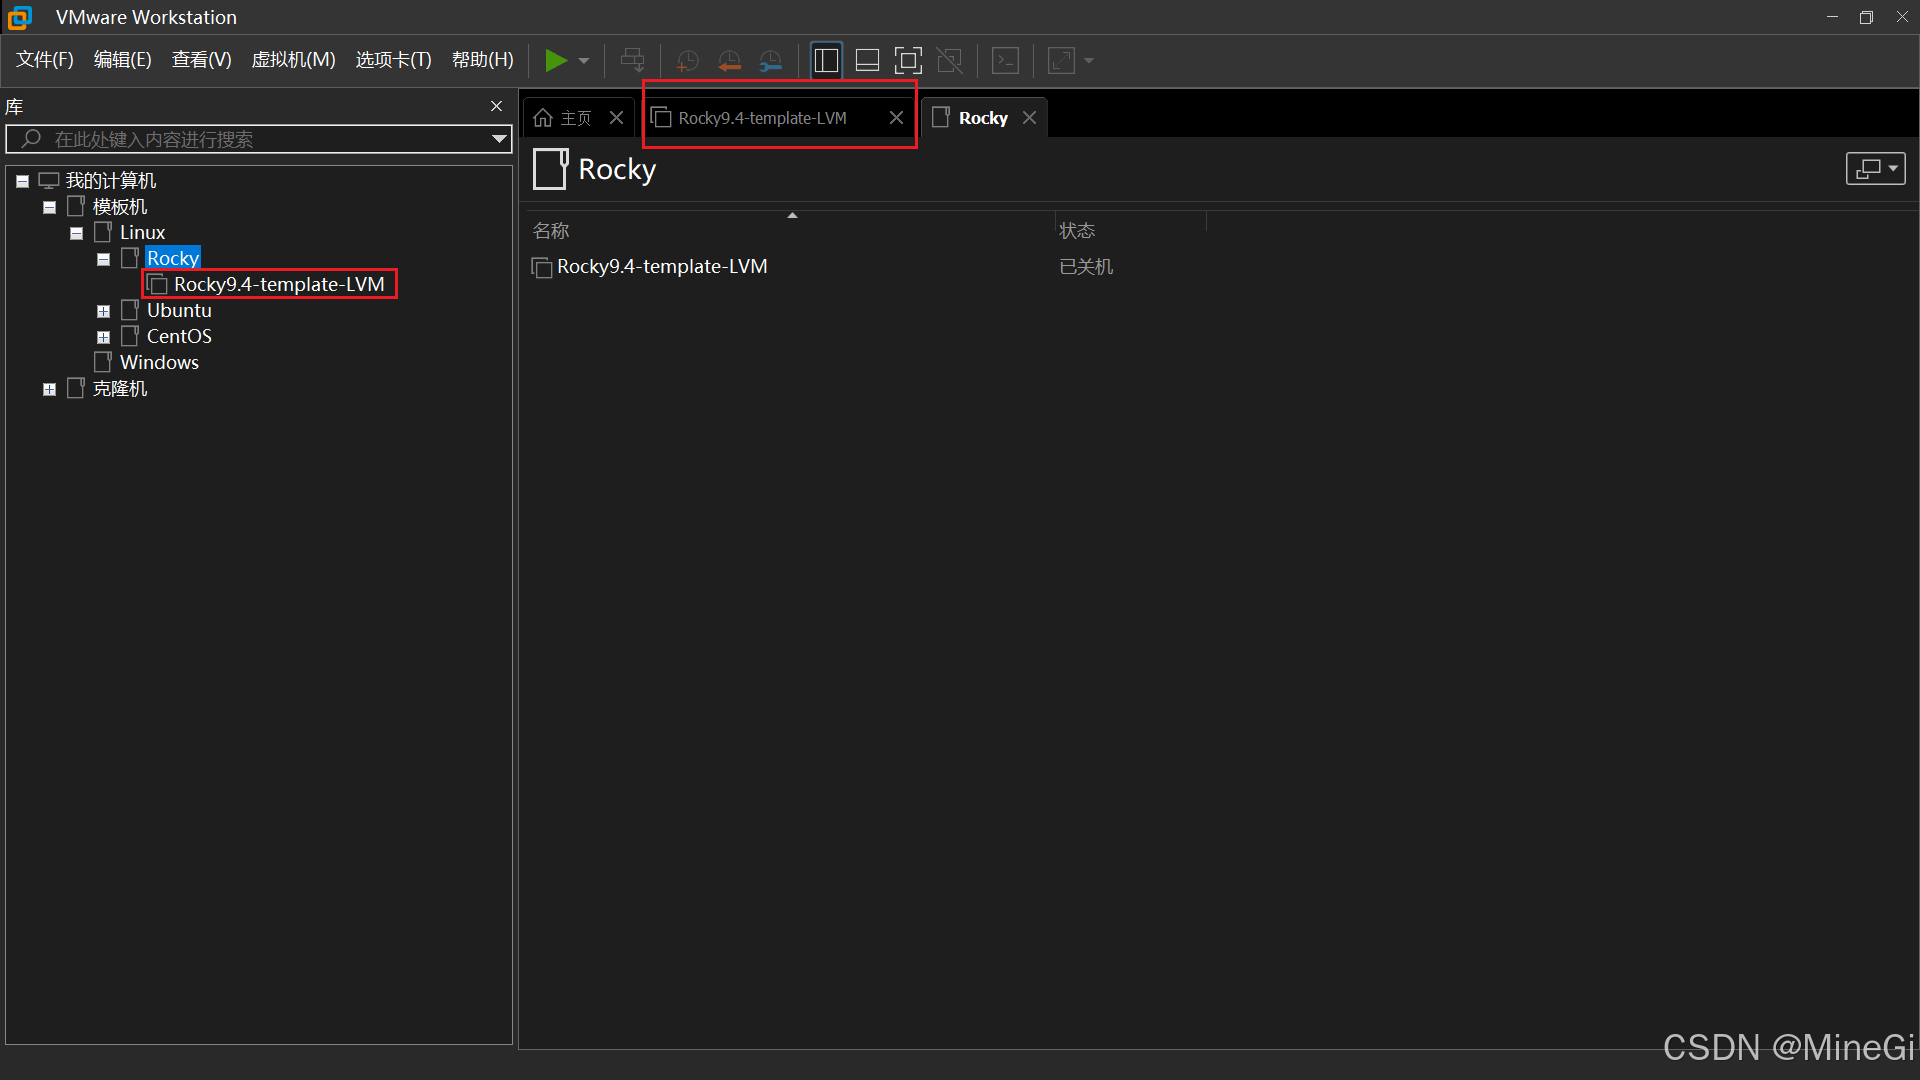Open the snapshot manager wrench icon
This screenshot has height=1080, width=1920.
coord(770,61)
